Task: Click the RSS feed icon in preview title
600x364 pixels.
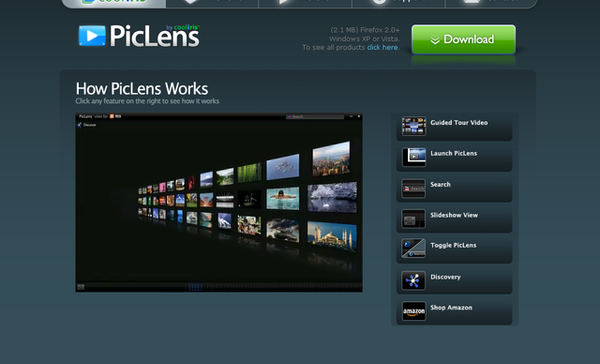Action: 112,116
